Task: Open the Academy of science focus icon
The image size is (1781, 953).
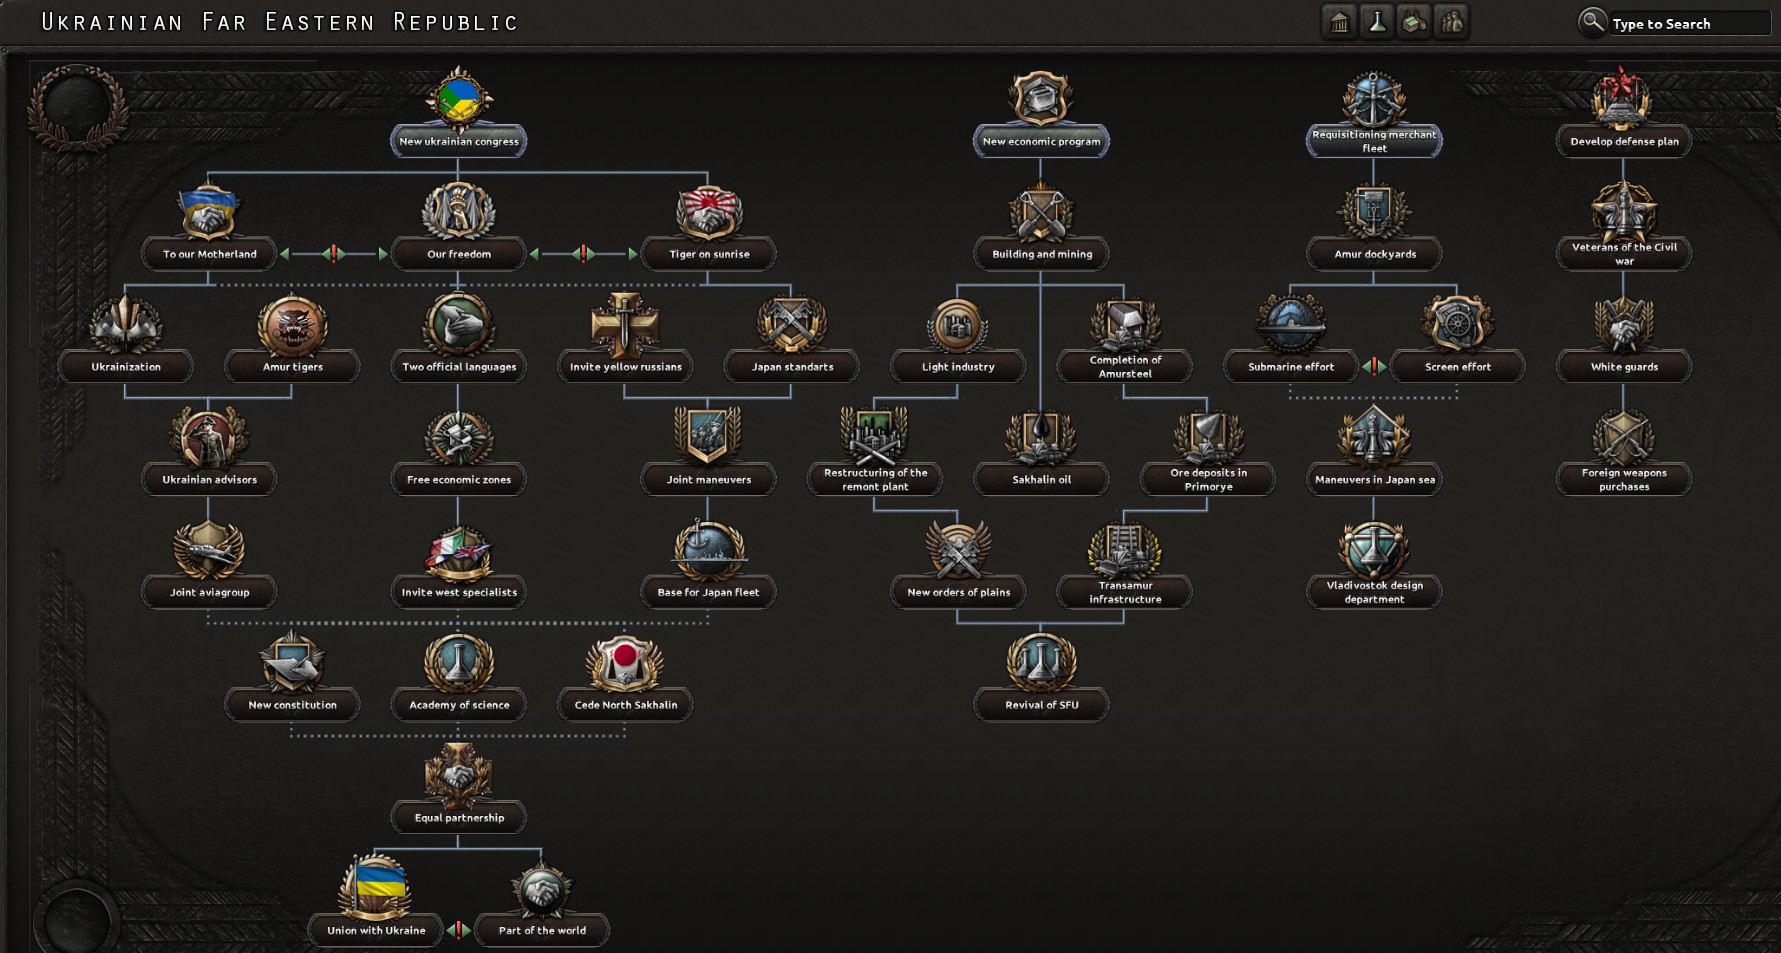Action: [x=459, y=663]
